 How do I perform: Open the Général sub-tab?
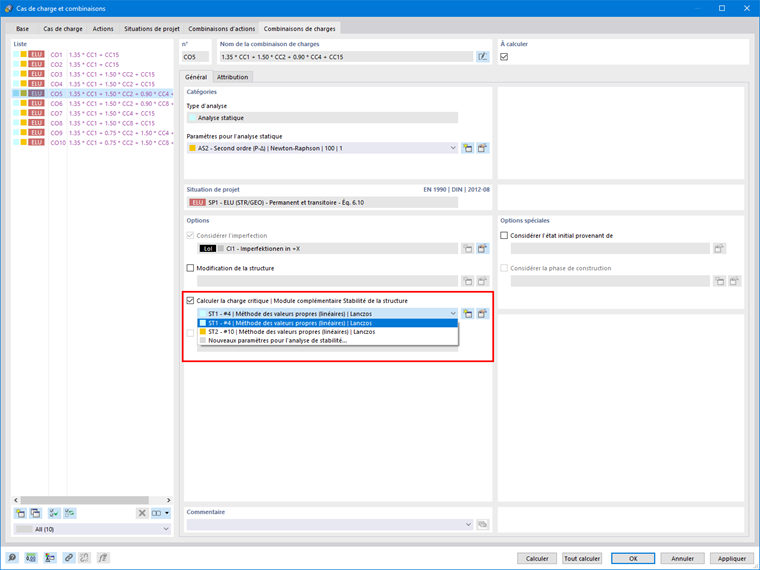click(x=196, y=77)
